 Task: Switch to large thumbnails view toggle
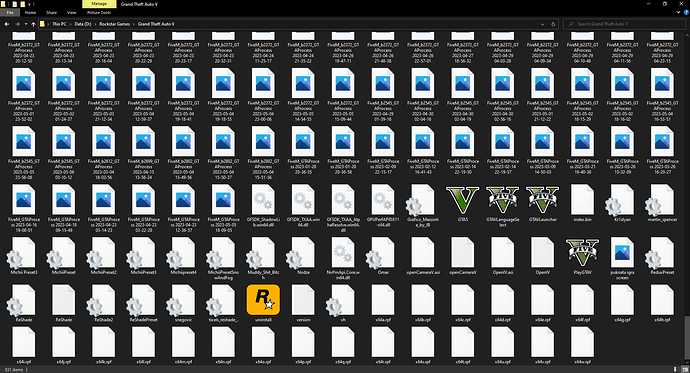click(685, 369)
